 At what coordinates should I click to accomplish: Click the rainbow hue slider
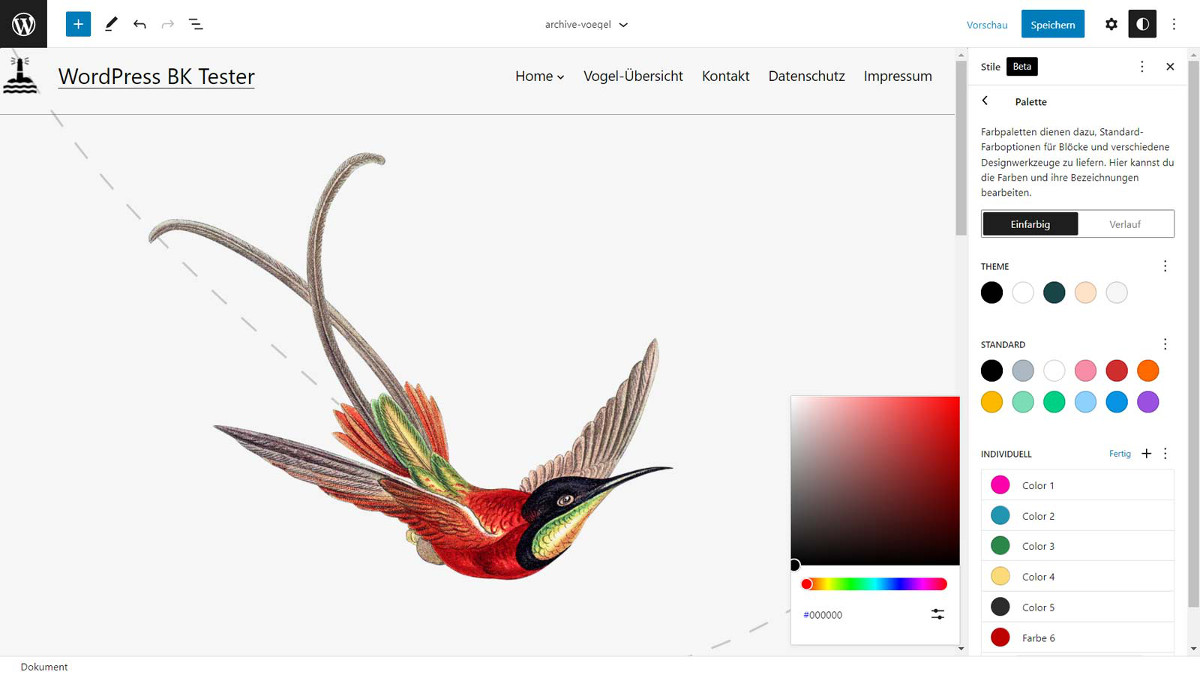(x=875, y=584)
